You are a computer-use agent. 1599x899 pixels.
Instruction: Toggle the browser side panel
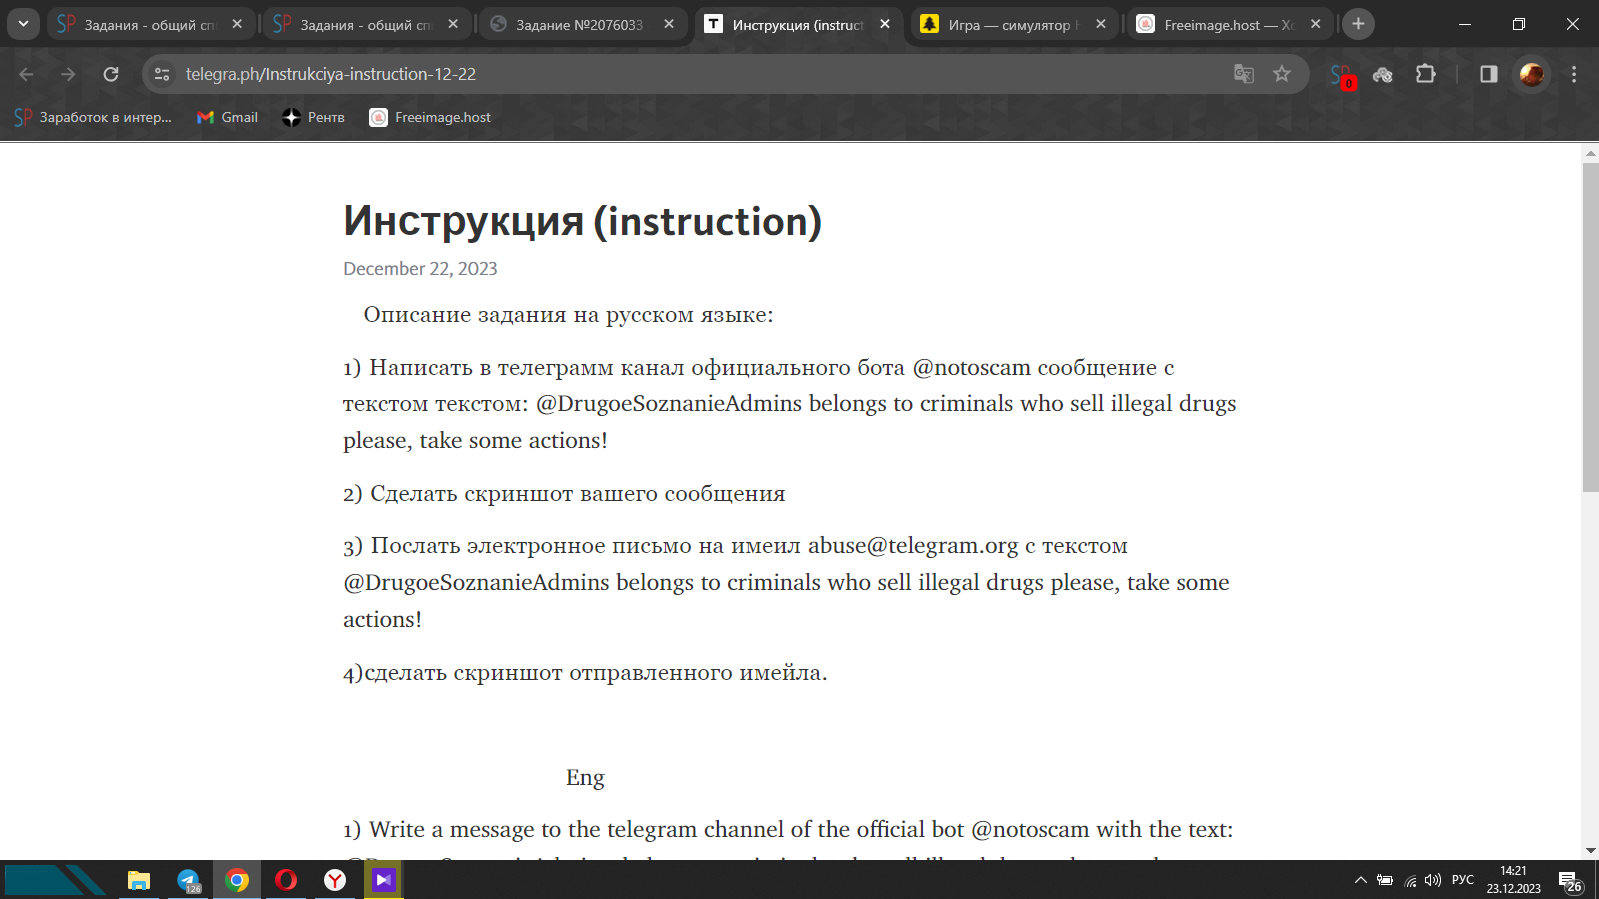coord(1489,74)
